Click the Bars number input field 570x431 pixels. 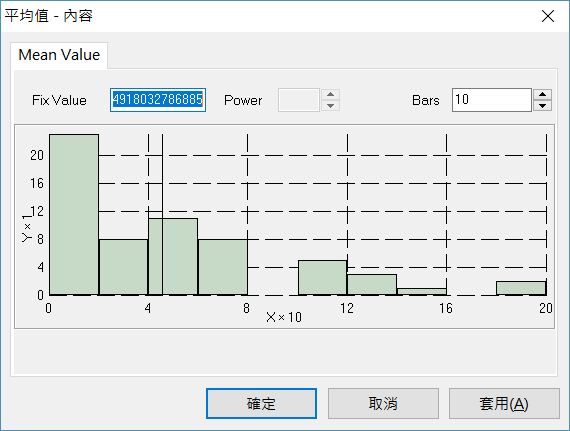click(x=492, y=100)
